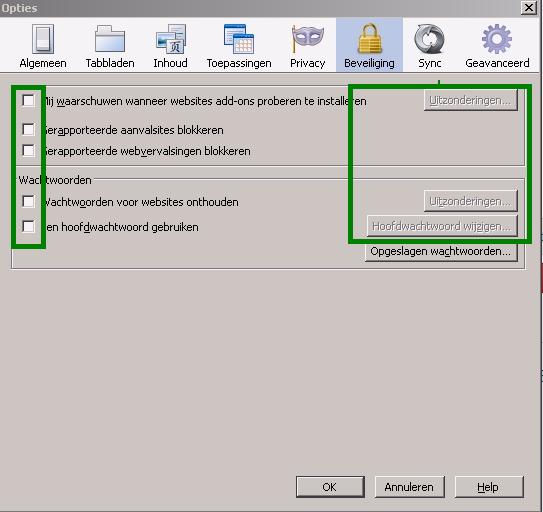
Task: Open the Help button
Action: pos(489,487)
